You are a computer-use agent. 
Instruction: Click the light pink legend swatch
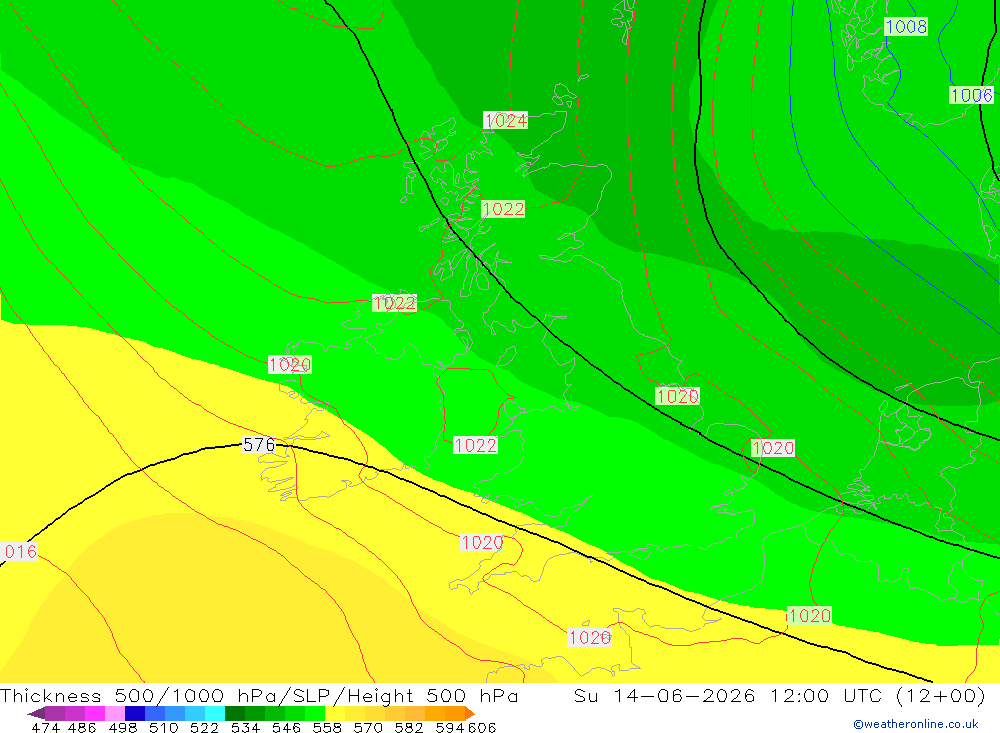115,713
